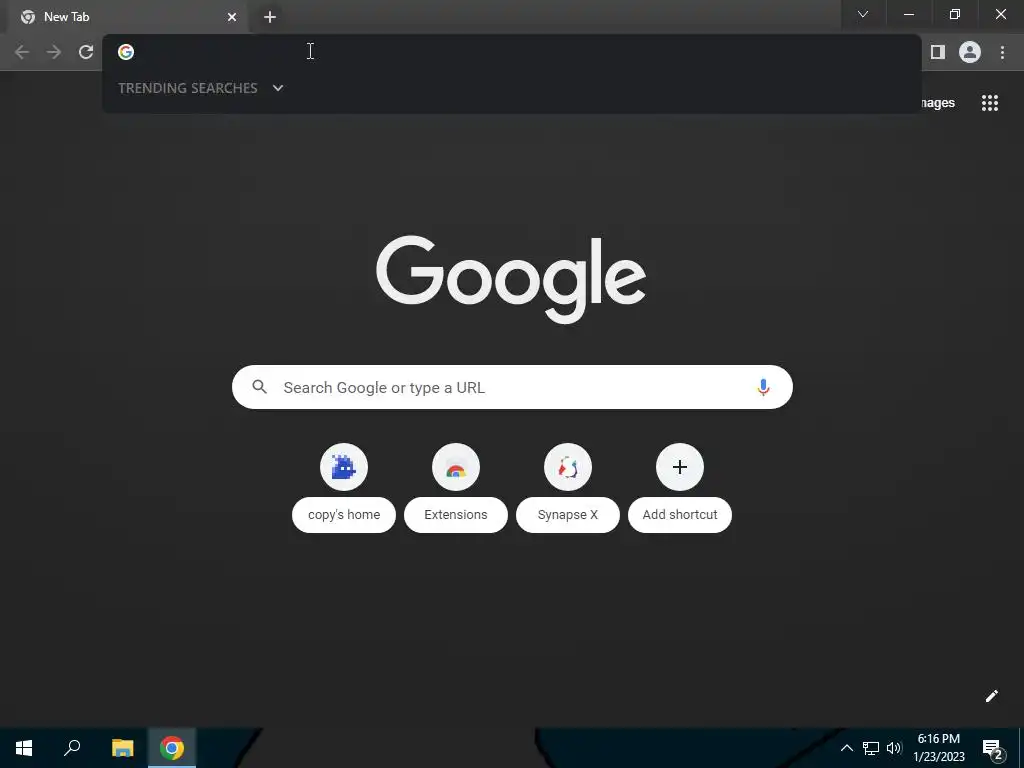Minimize the Chrome window
Screen dimensions: 1024x768
(909, 14)
